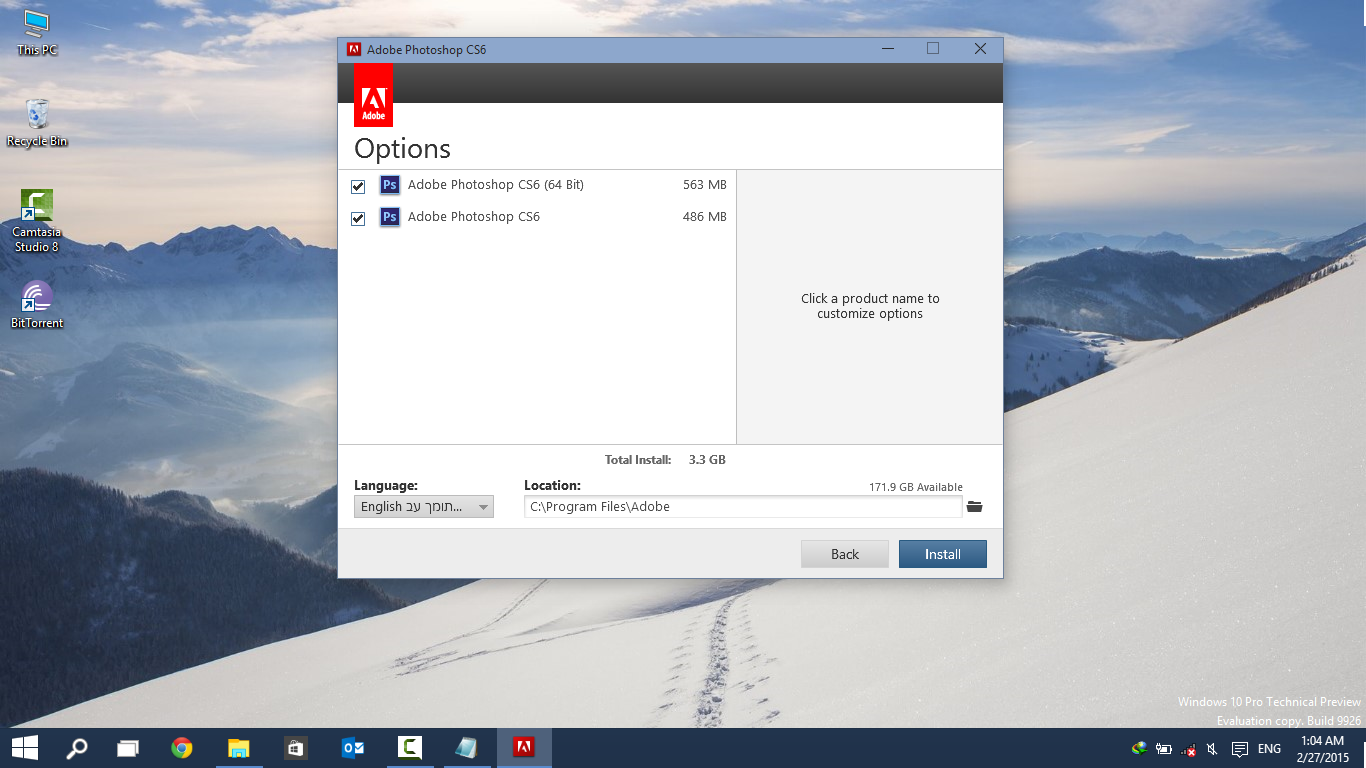Click the battery tray icon
The height and width of the screenshot is (768, 1366).
click(x=1164, y=748)
